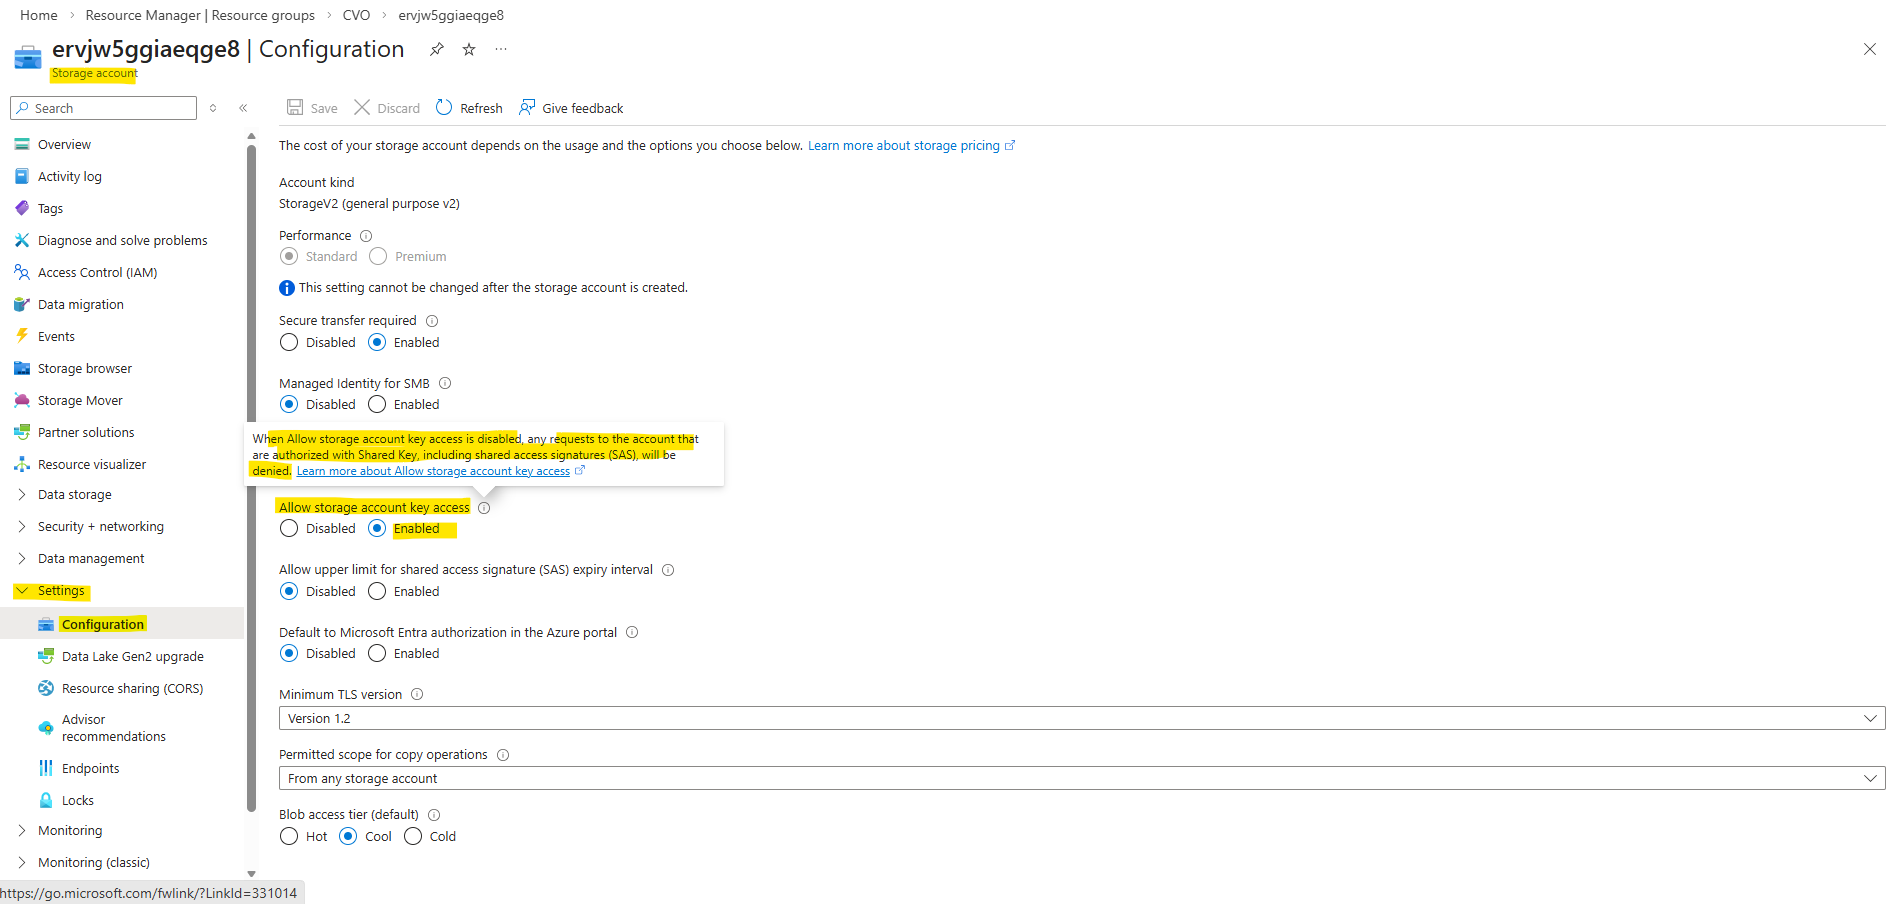Click the Advisor recommendations icon

click(x=46, y=728)
